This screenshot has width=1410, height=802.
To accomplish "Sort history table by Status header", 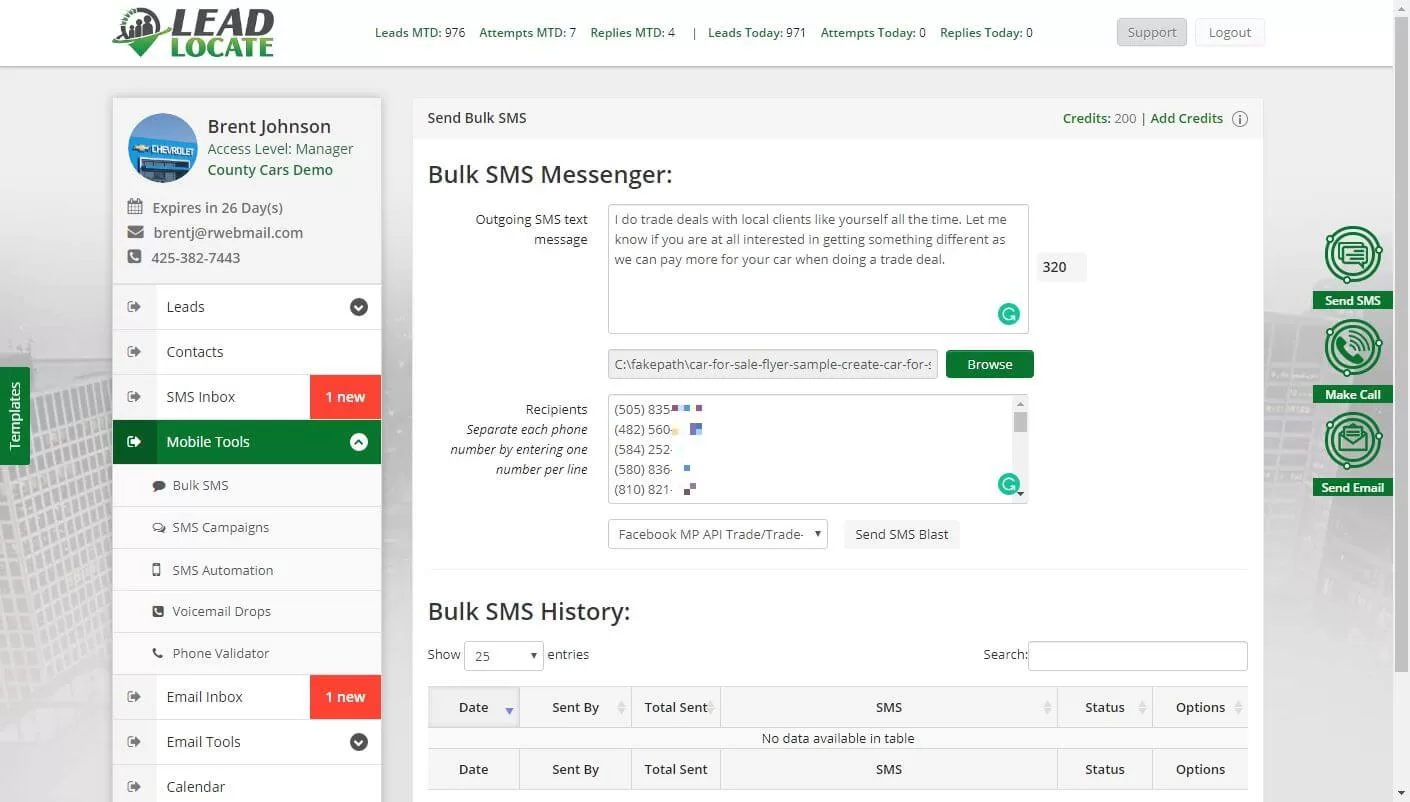I will click(x=1105, y=707).
